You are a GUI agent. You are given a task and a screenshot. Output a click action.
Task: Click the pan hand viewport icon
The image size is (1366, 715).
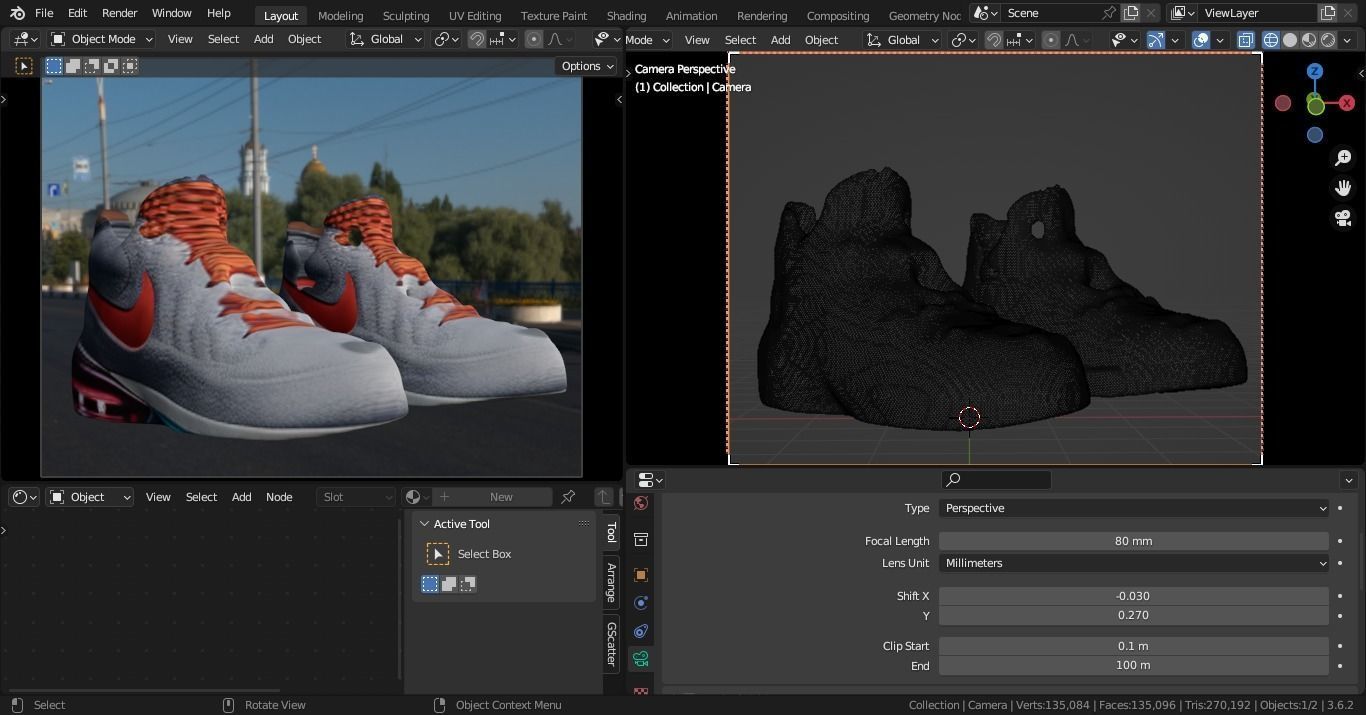pyautogui.click(x=1343, y=188)
